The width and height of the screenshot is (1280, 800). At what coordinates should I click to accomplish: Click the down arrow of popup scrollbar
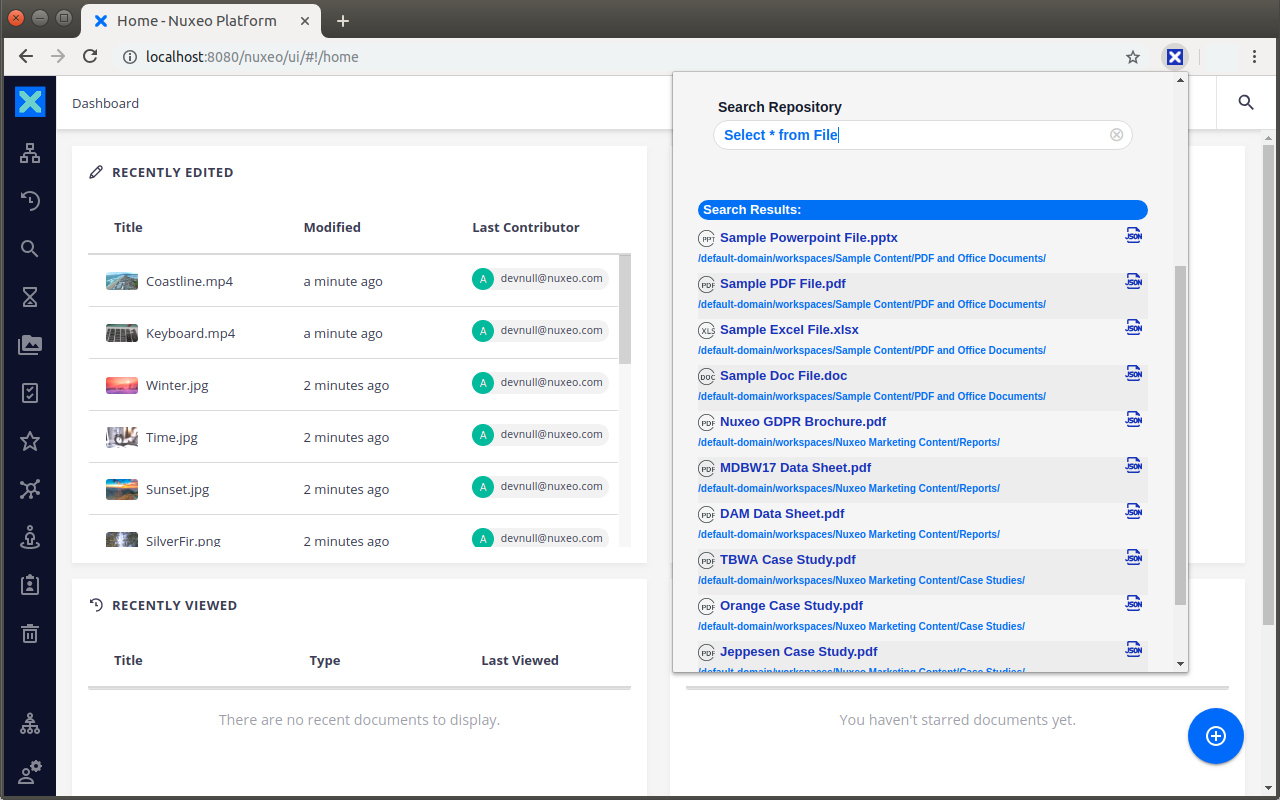click(1180, 664)
